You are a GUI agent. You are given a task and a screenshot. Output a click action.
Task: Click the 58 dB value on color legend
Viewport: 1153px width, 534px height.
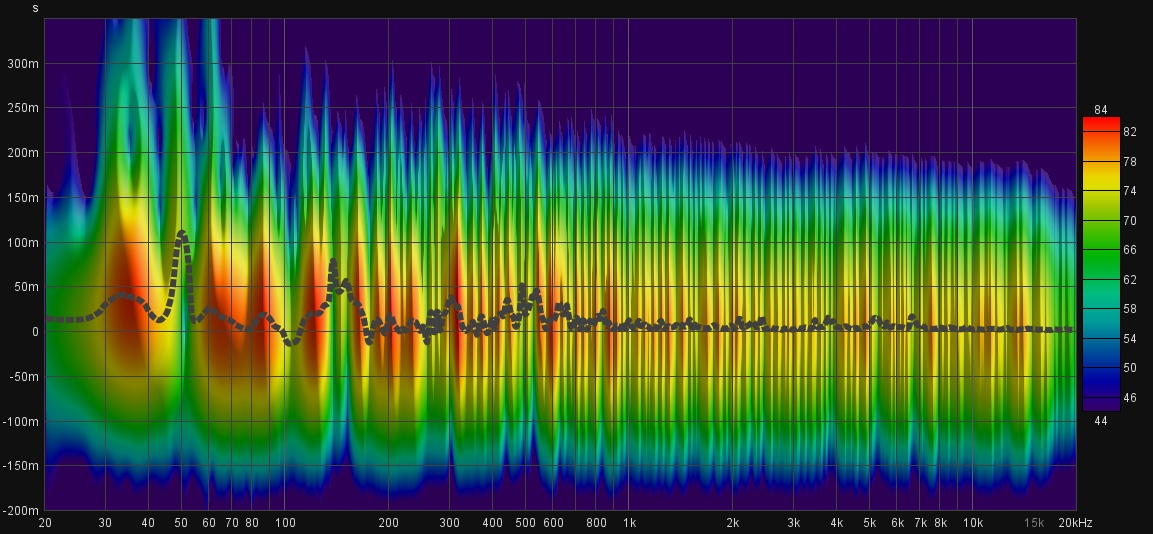(1130, 309)
